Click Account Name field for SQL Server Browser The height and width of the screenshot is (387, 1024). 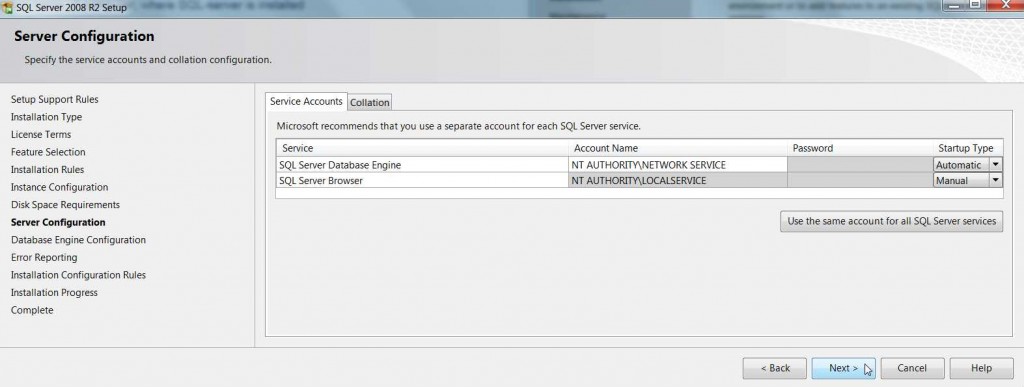tap(678, 181)
